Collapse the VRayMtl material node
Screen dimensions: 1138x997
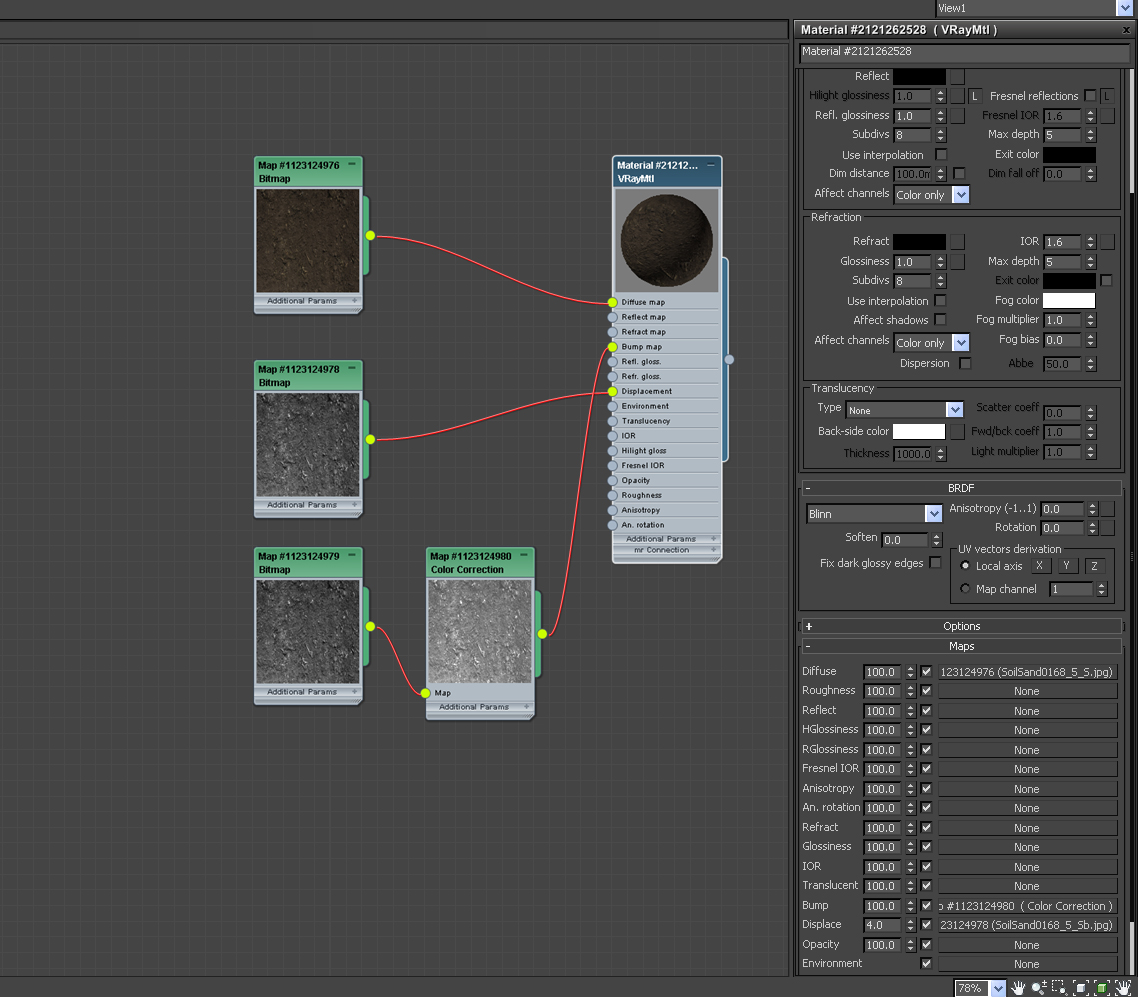pos(711,165)
